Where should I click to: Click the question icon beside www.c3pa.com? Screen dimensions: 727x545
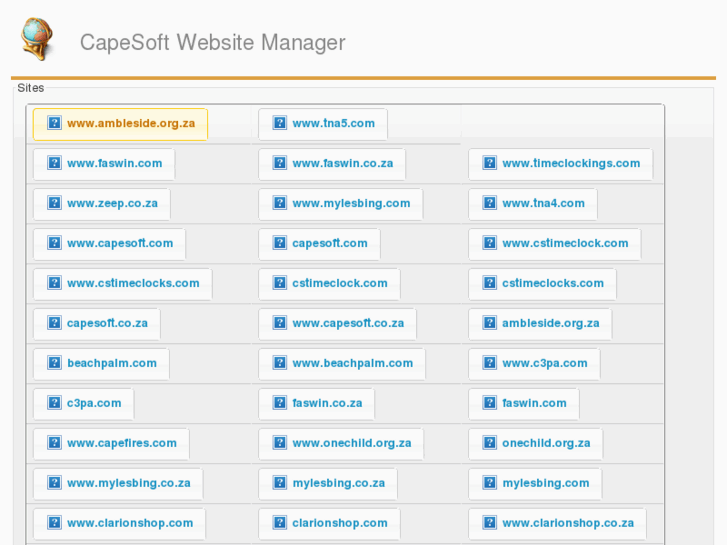[x=490, y=364]
